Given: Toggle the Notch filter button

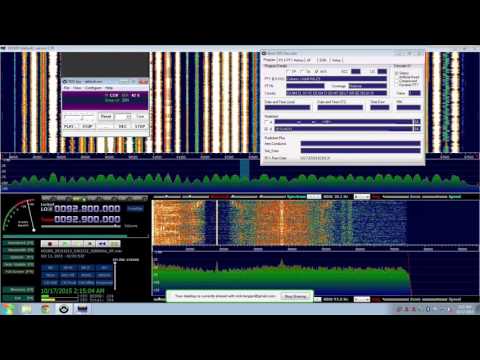Looking at the screenshot, I should pyautogui.click(x=86, y=275).
